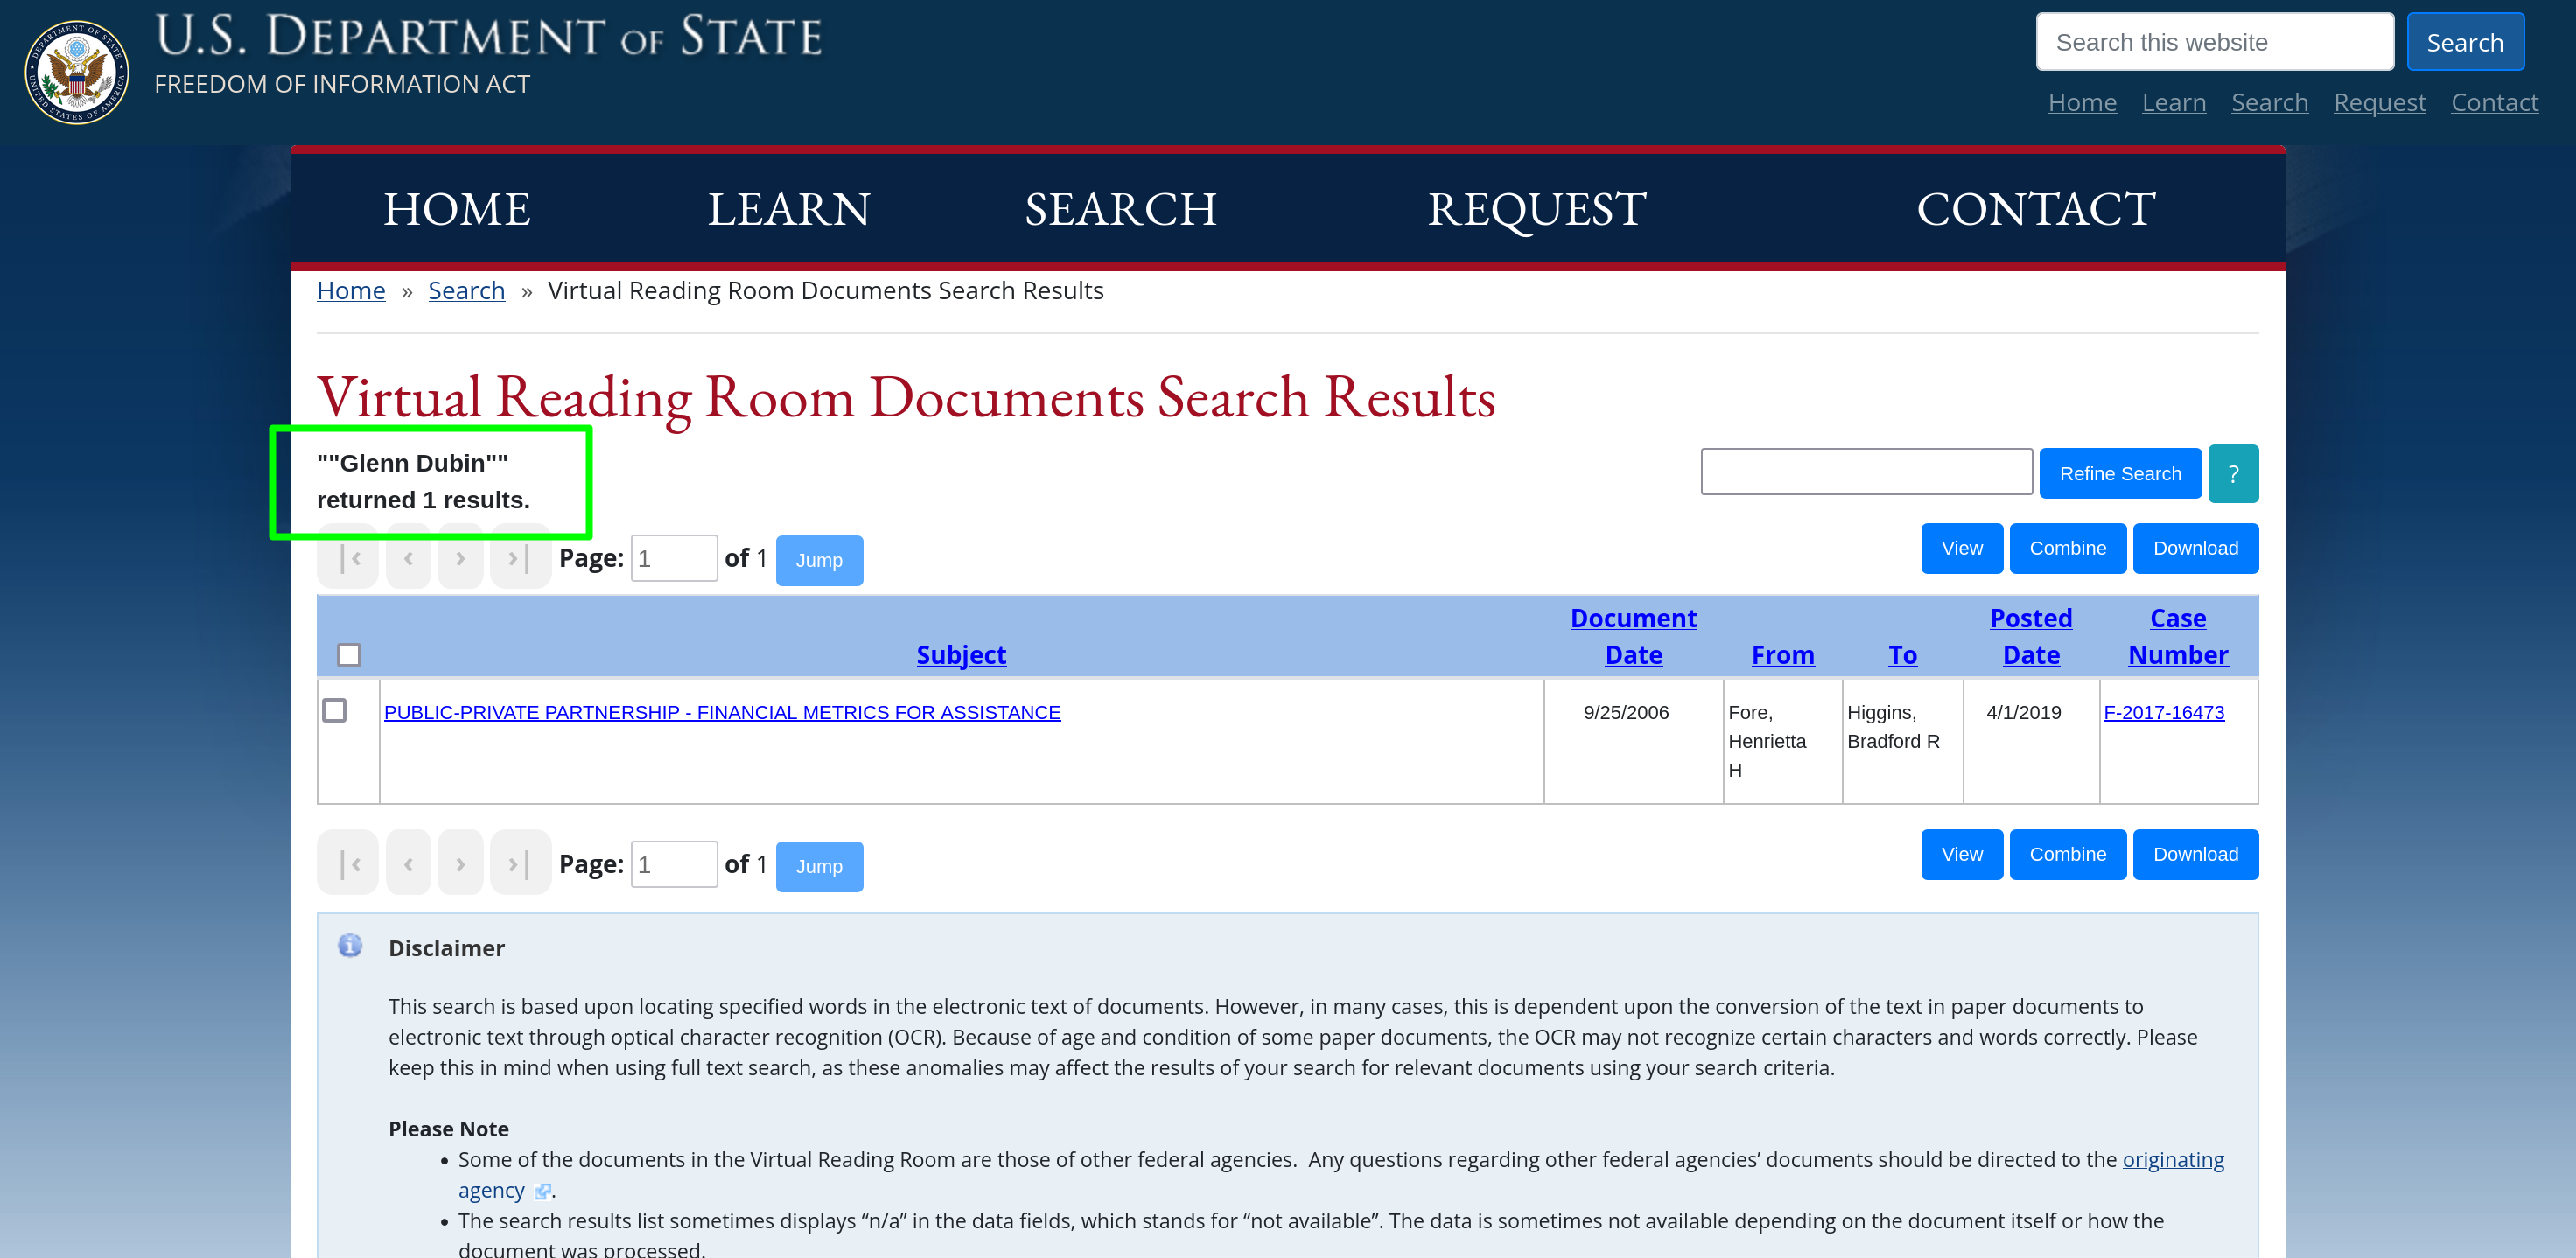The image size is (2576, 1258).
Task: Go to next page in top pager
Action: click(x=460, y=558)
